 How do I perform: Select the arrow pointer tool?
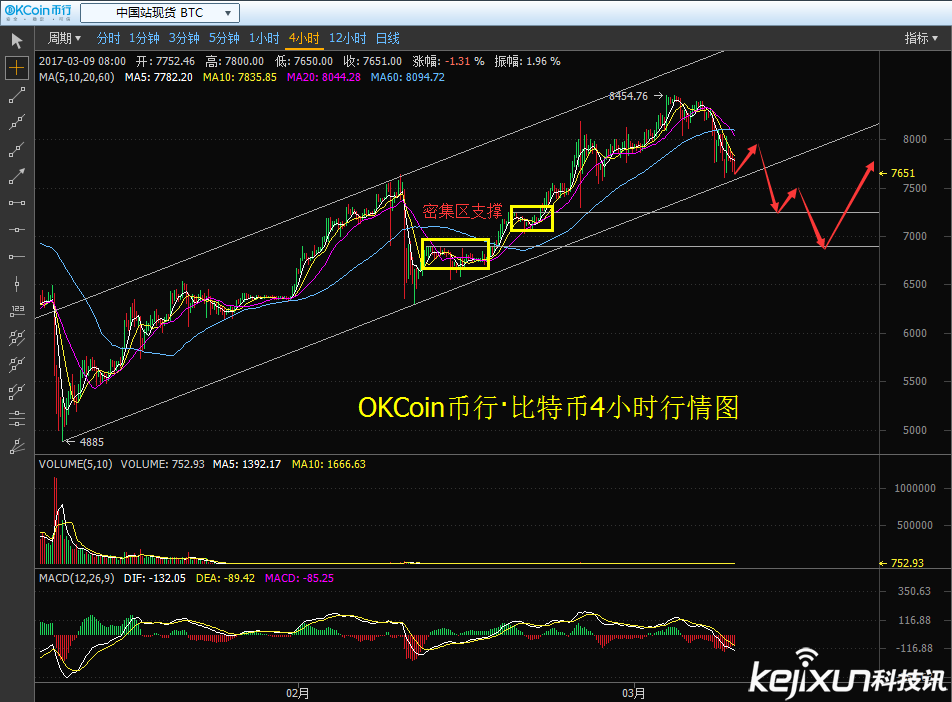point(16,41)
